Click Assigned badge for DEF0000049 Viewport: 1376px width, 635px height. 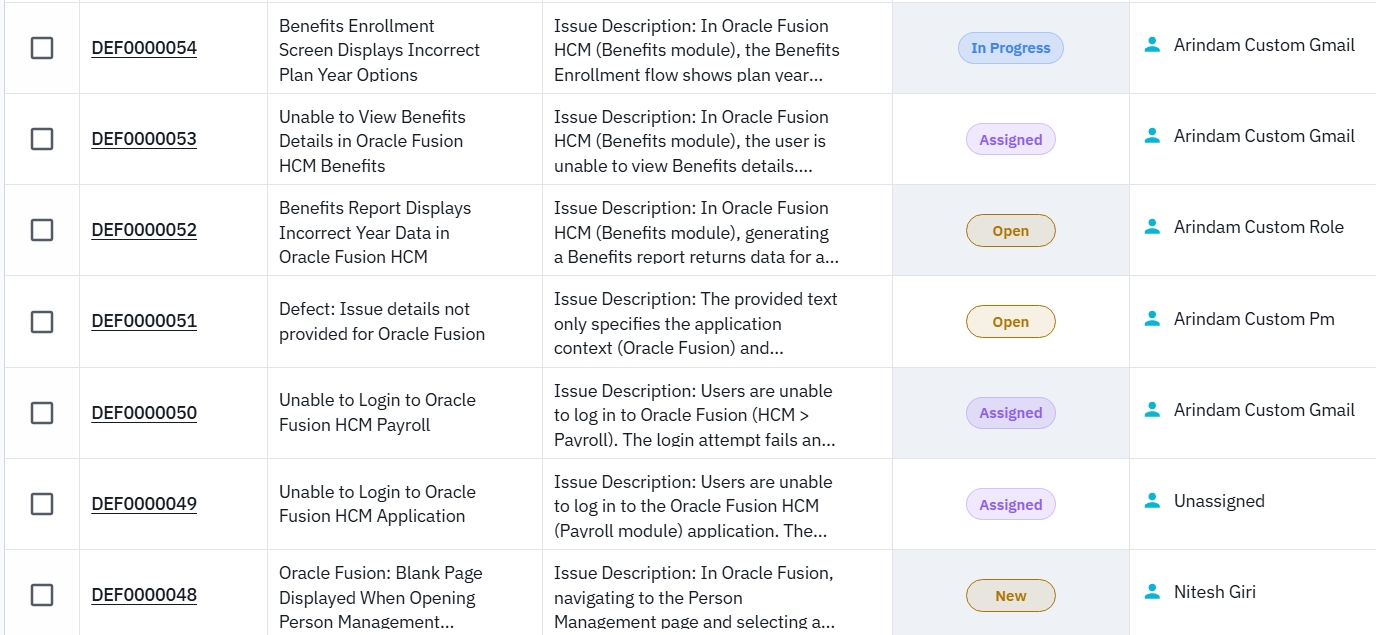coord(1011,505)
